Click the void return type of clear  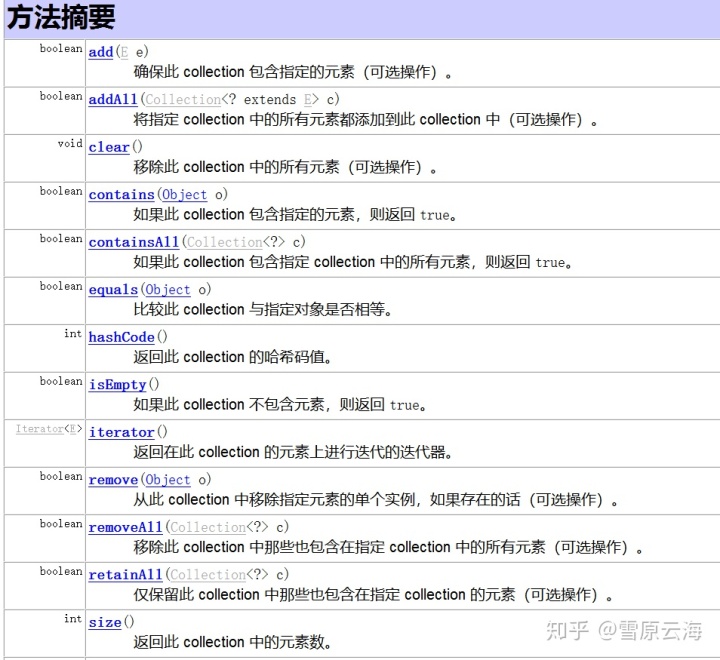70,144
